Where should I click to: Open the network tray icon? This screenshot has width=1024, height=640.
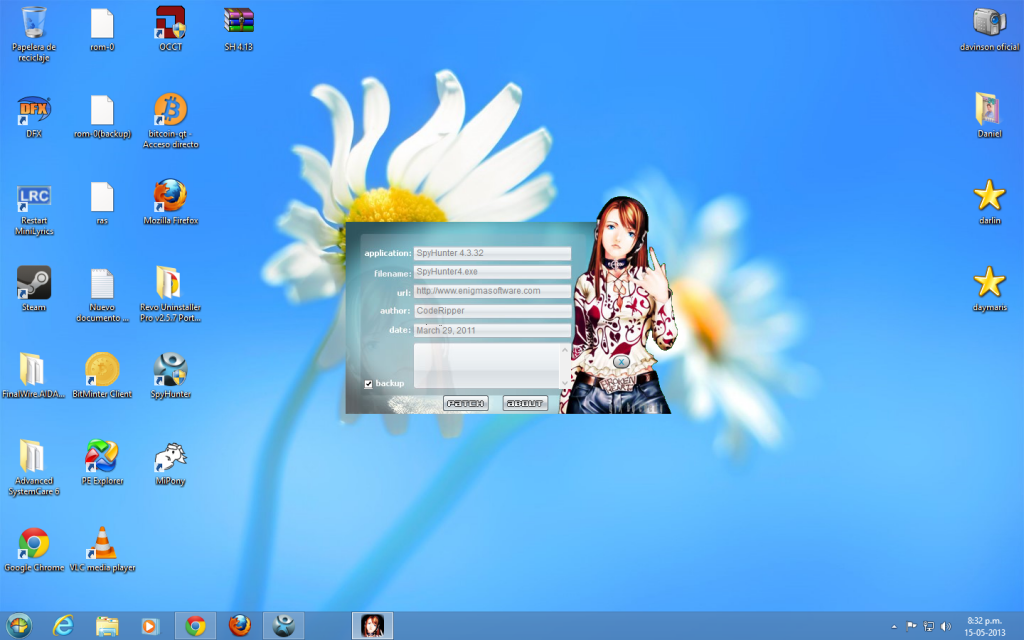[929, 626]
